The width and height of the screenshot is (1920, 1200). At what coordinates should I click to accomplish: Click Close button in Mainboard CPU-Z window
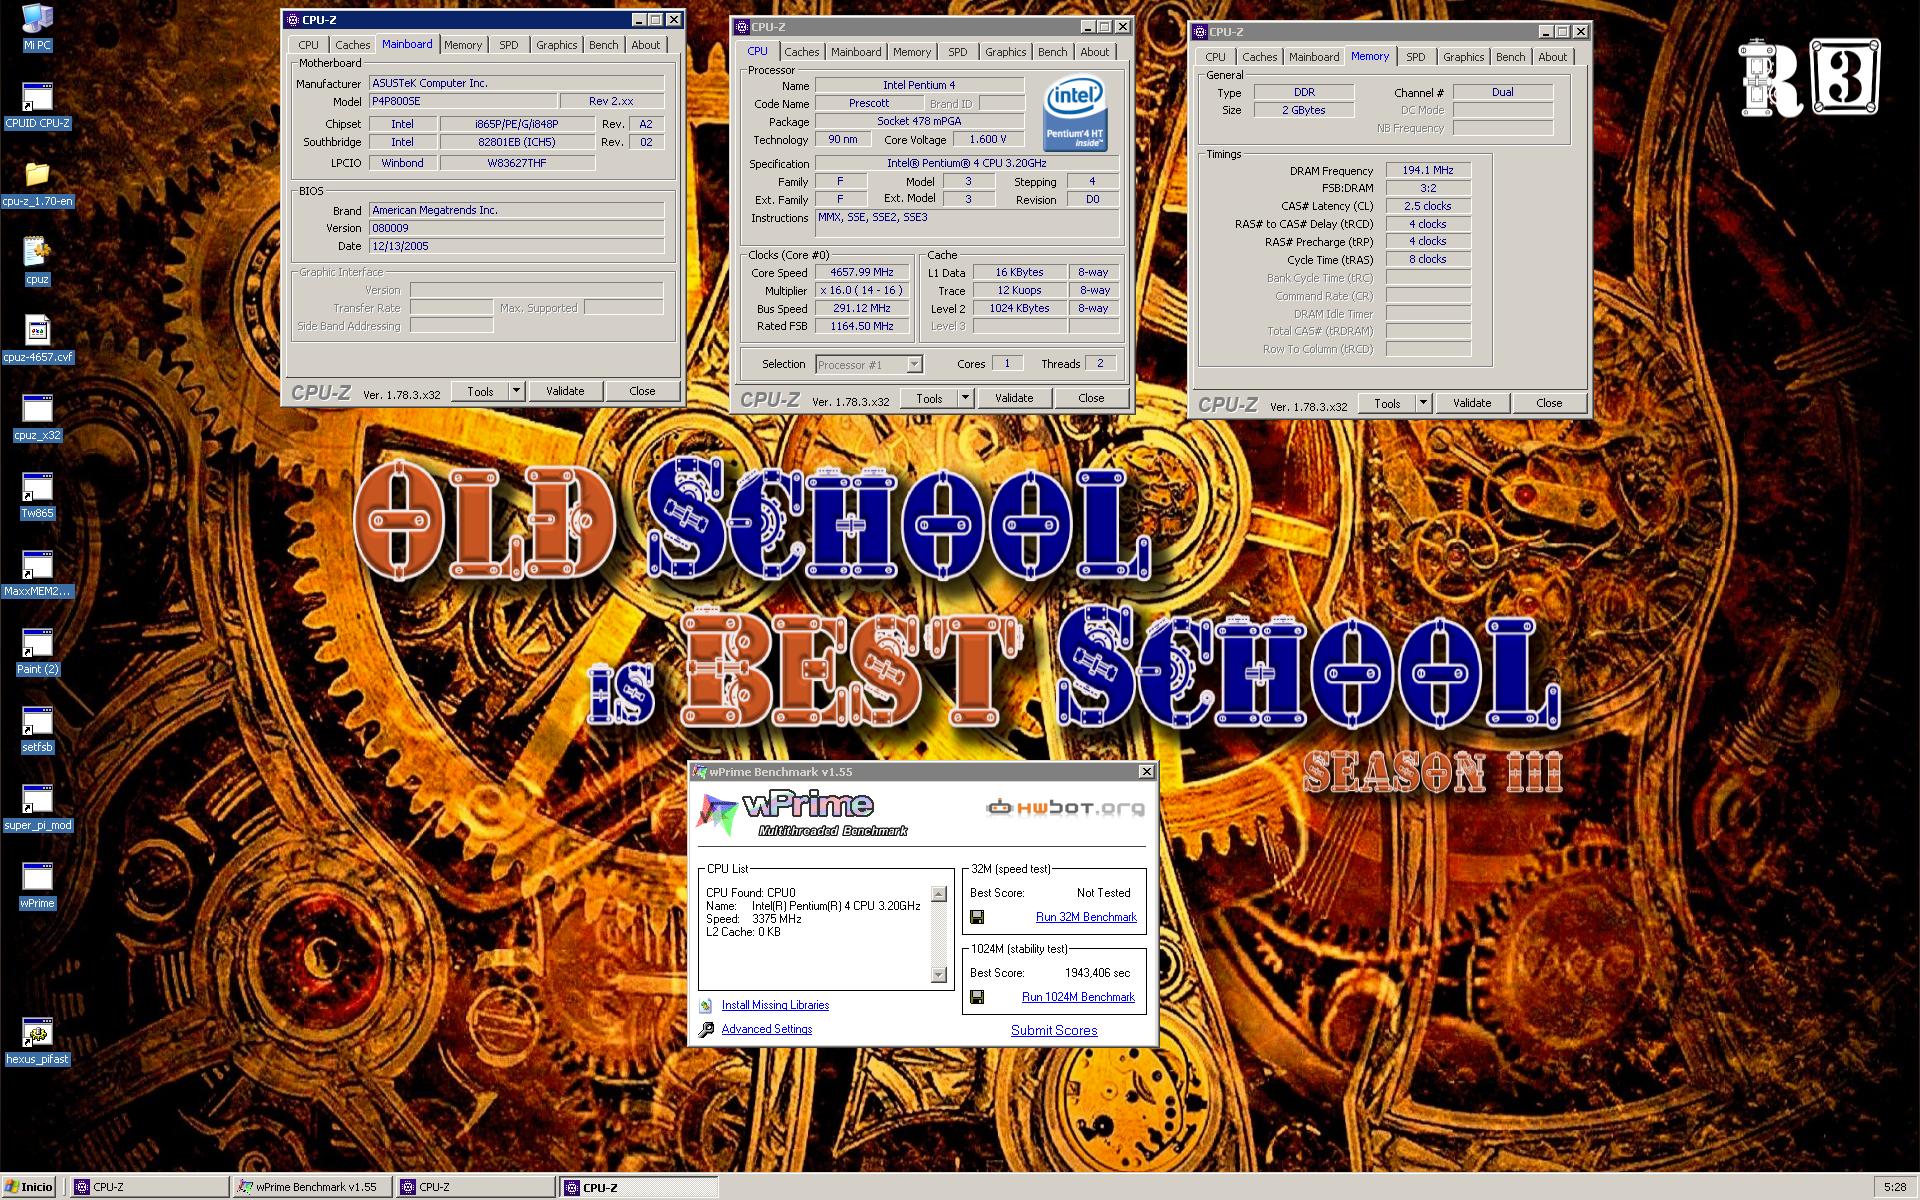[642, 391]
